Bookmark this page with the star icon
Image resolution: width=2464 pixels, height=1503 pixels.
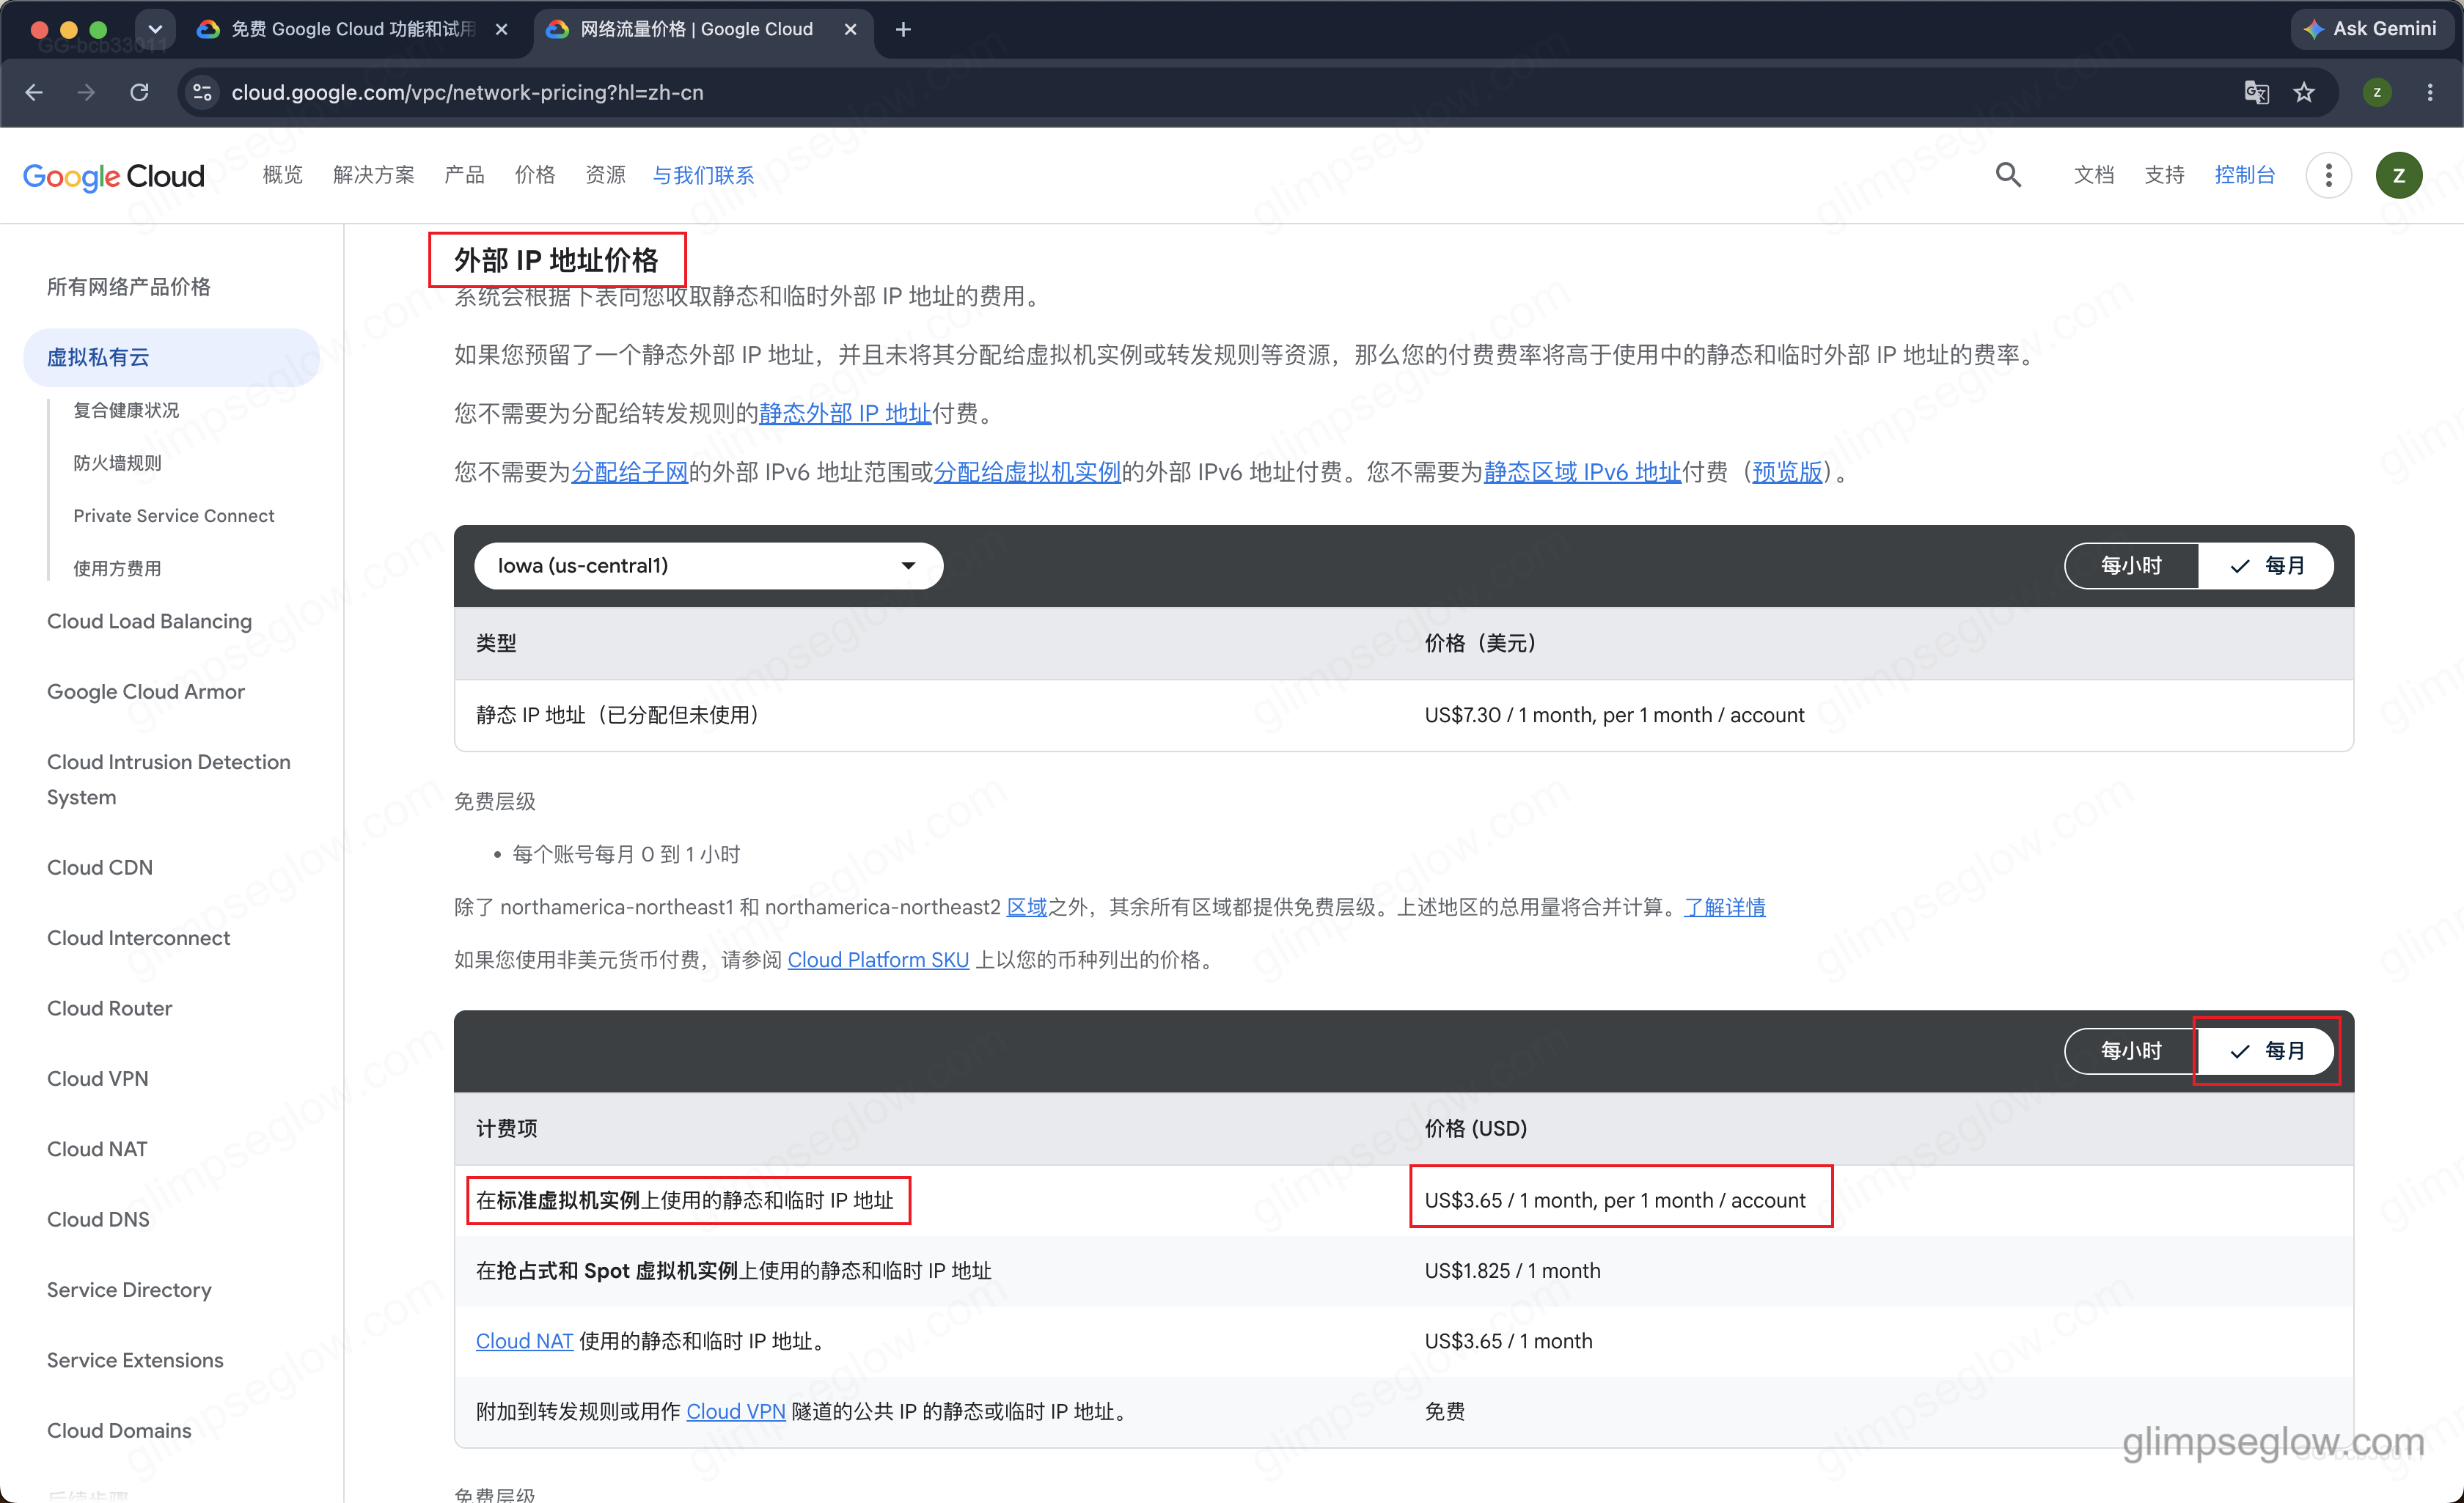pyautogui.click(x=2304, y=92)
